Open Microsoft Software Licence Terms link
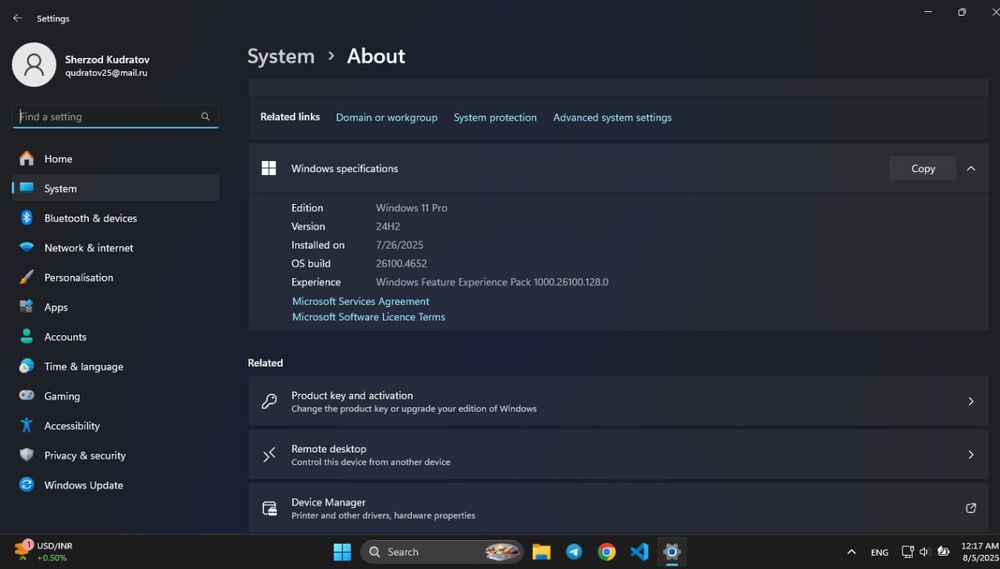 [x=369, y=317]
